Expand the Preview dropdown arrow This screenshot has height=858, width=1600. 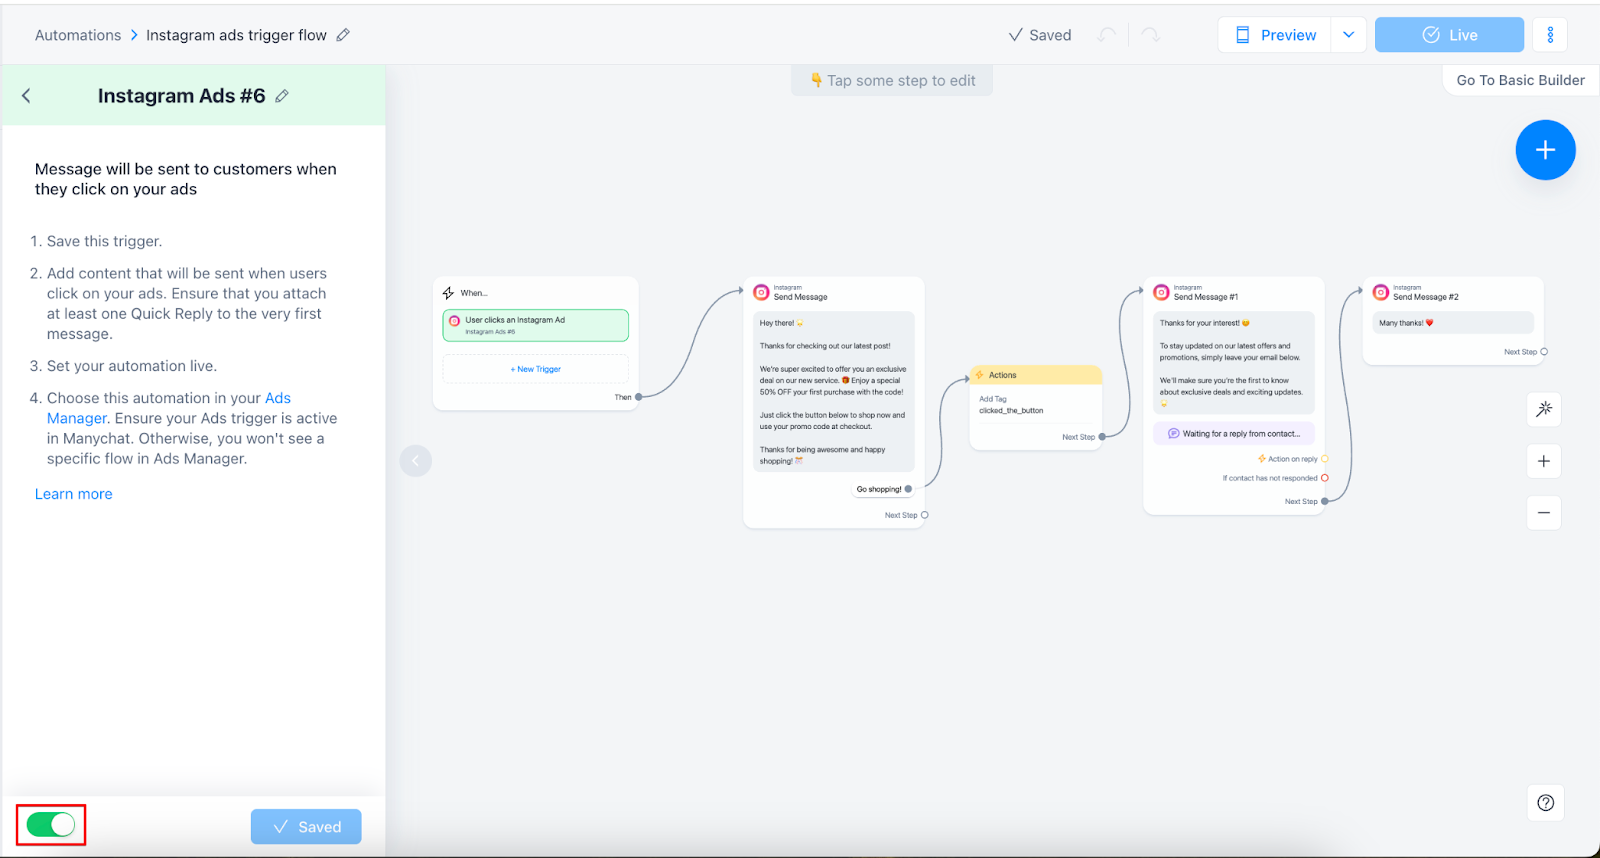(1348, 35)
